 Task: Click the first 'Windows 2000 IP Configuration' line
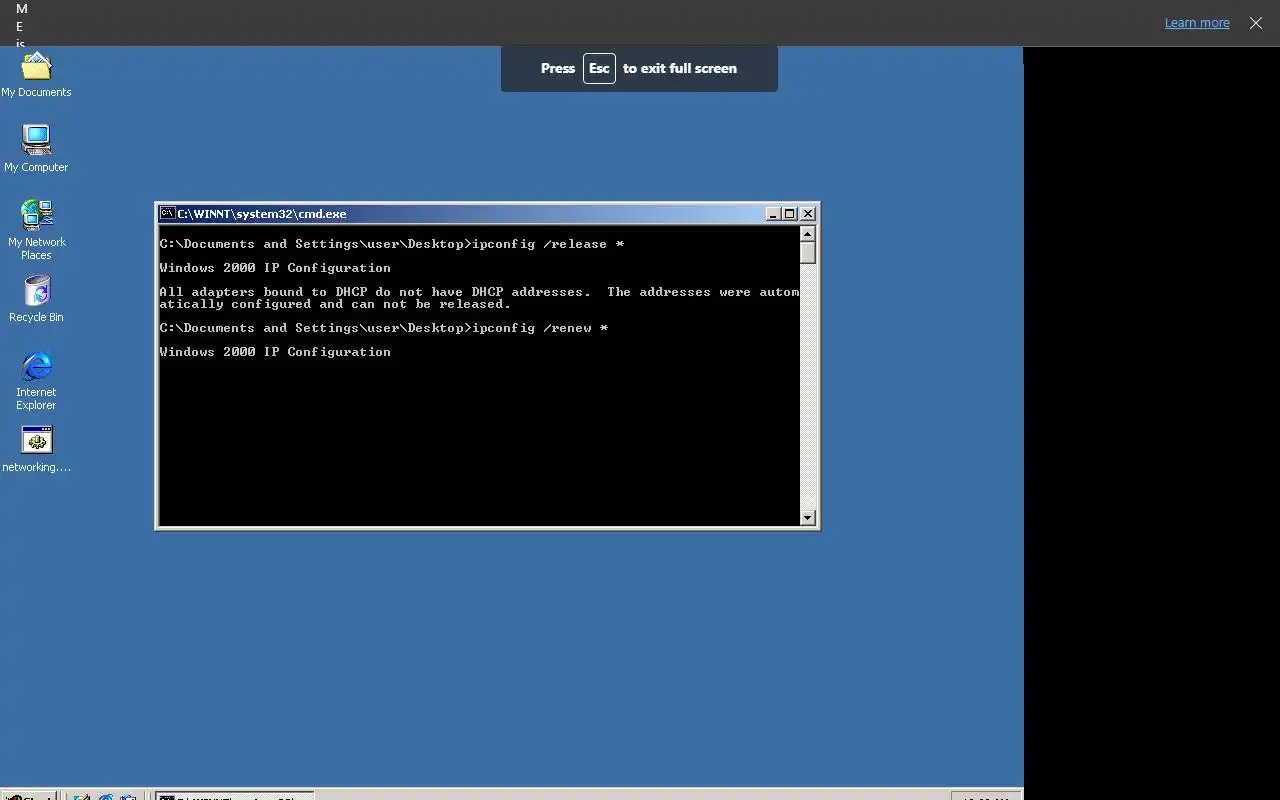pos(275,268)
